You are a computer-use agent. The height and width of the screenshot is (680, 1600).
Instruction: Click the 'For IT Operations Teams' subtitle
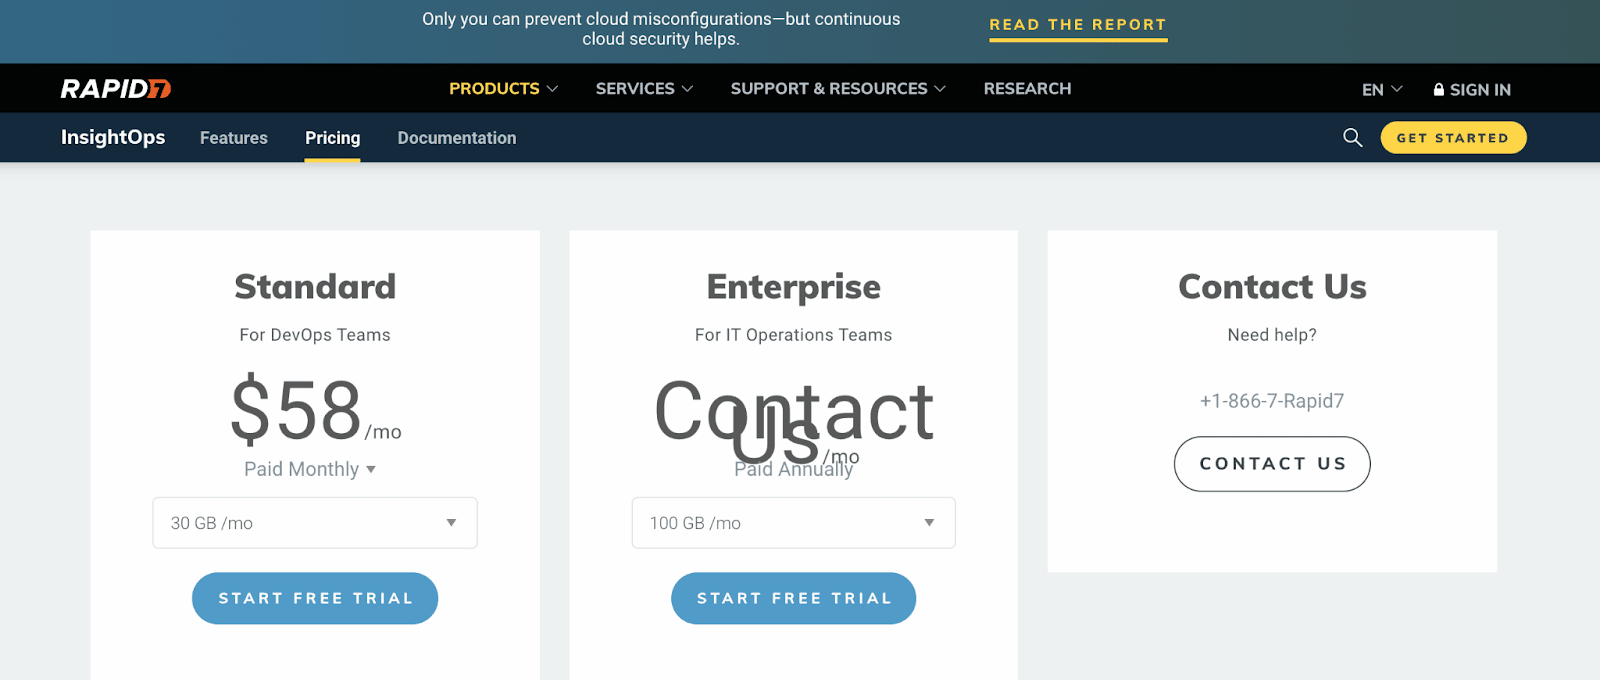(793, 335)
